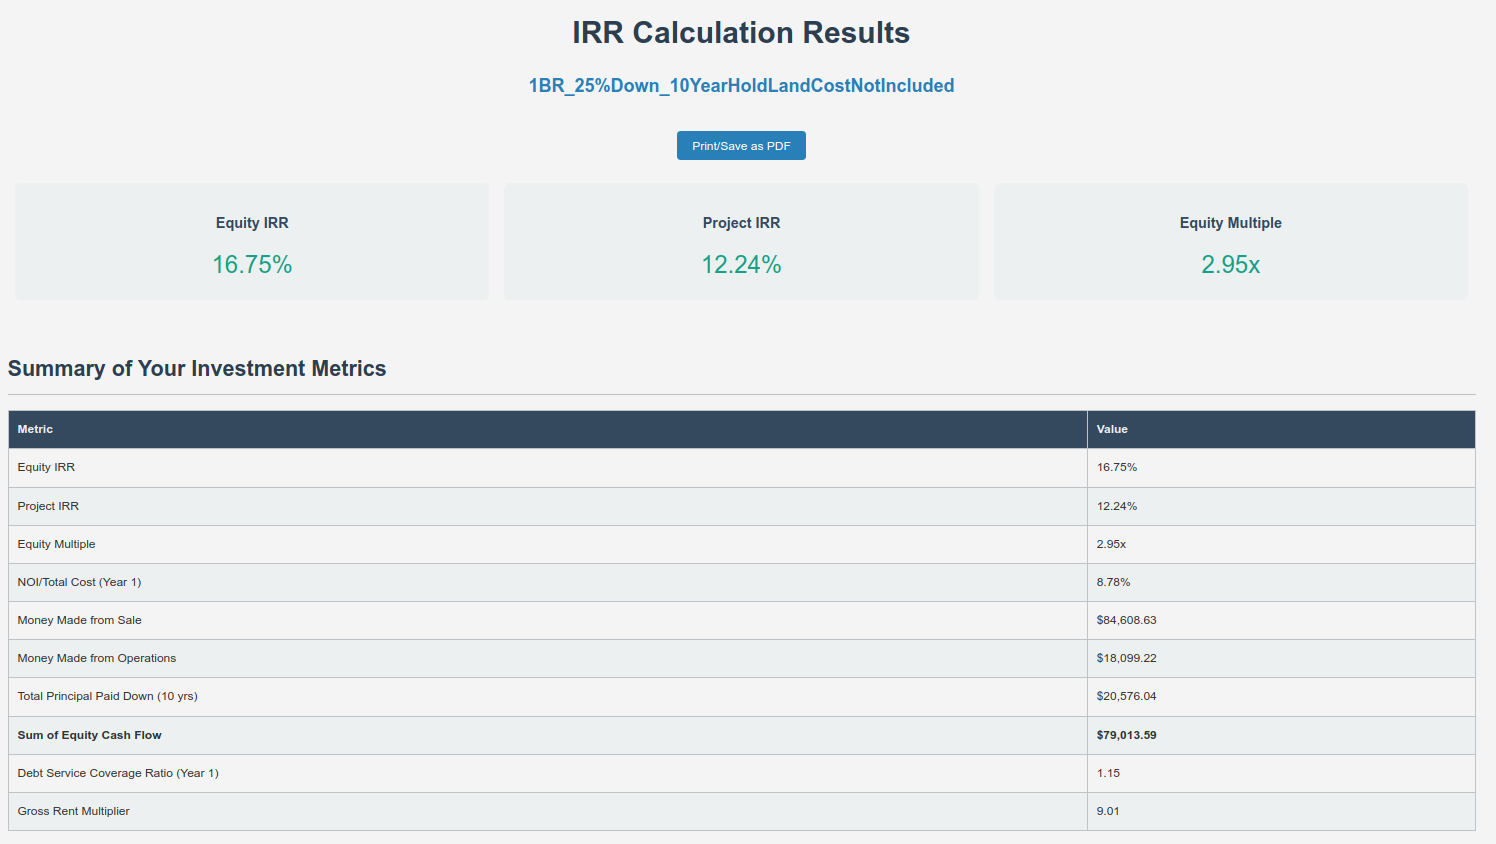This screenshot has height=844, width=1496.
Task: Click Summary of Your Investment Metrics heading
Action: tap(197, 369)
